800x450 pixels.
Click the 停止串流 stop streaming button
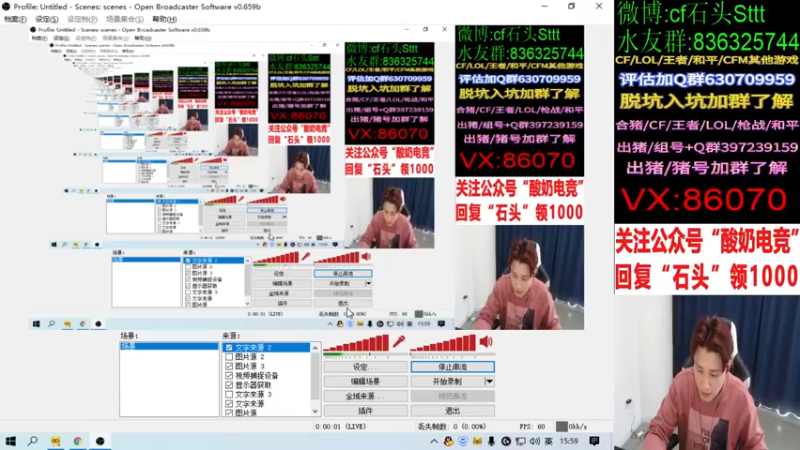point(453,367)
